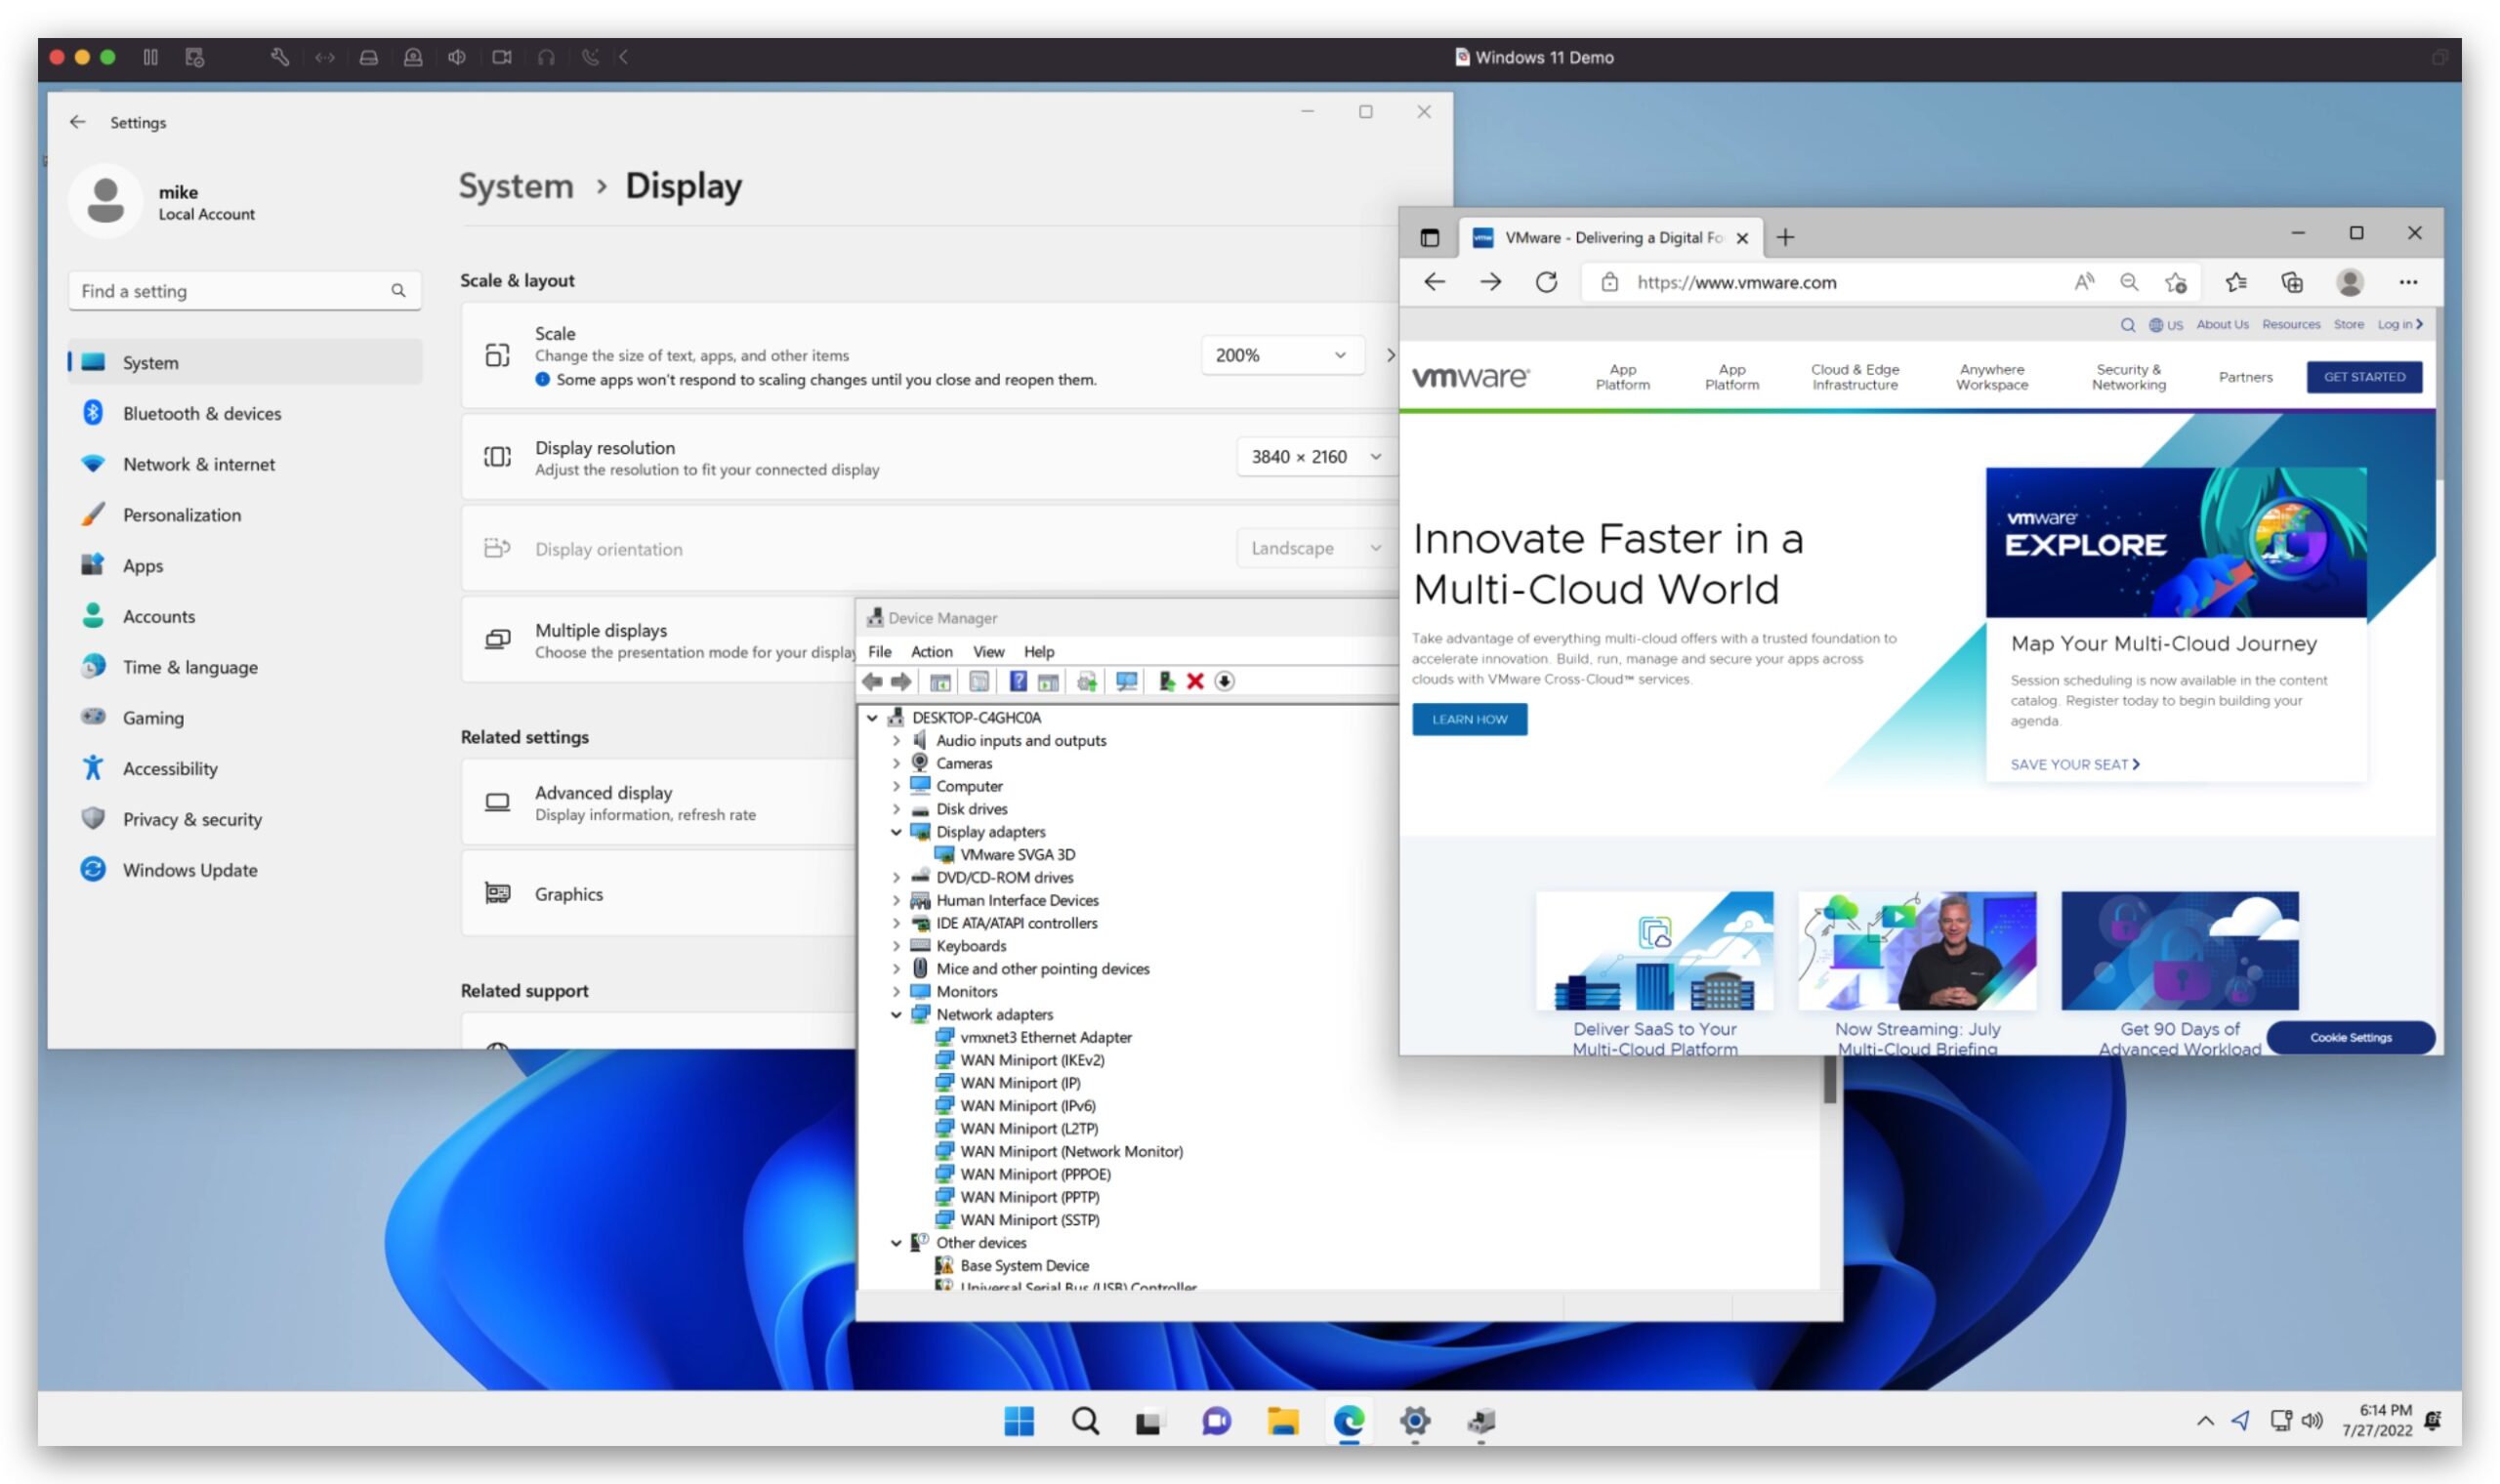Open Advanced display settings

pos(658,802)
